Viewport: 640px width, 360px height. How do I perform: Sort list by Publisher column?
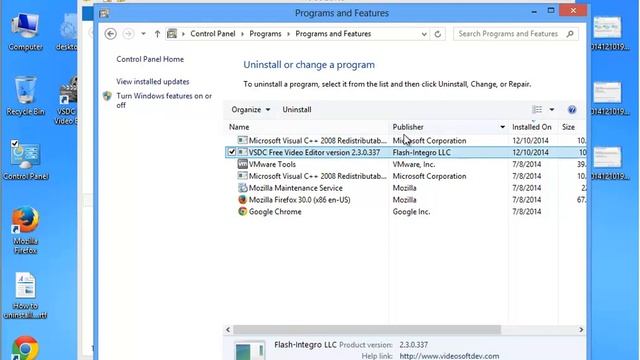(x=408, y=127)
